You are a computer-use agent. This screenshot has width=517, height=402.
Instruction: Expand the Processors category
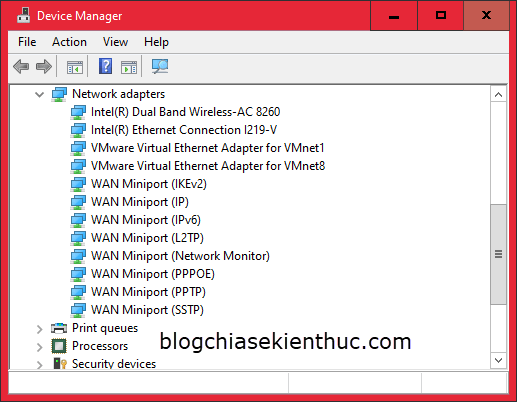(39, 347)
